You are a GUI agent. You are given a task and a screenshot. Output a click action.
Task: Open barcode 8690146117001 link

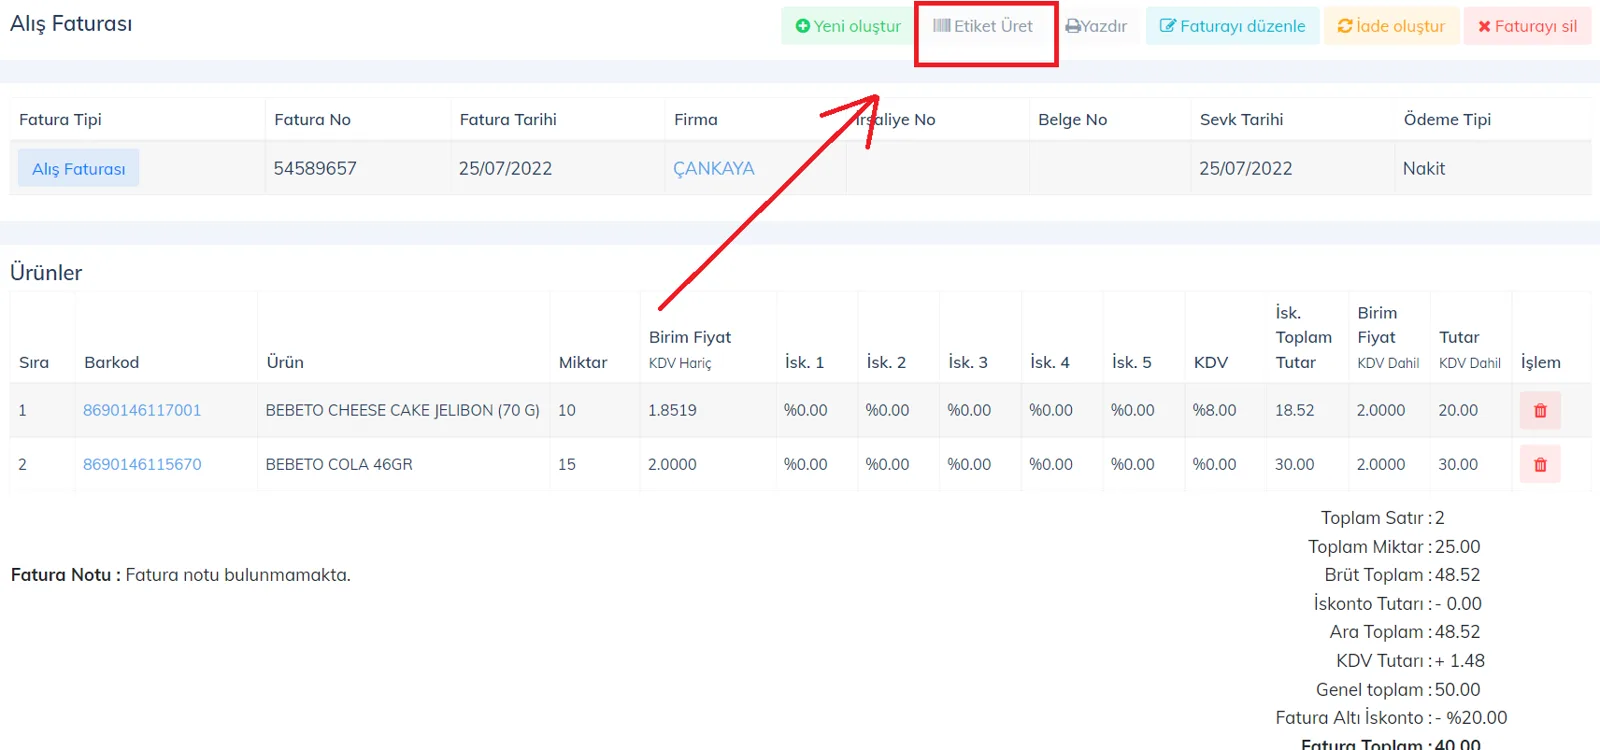click(x=142, y=410)
